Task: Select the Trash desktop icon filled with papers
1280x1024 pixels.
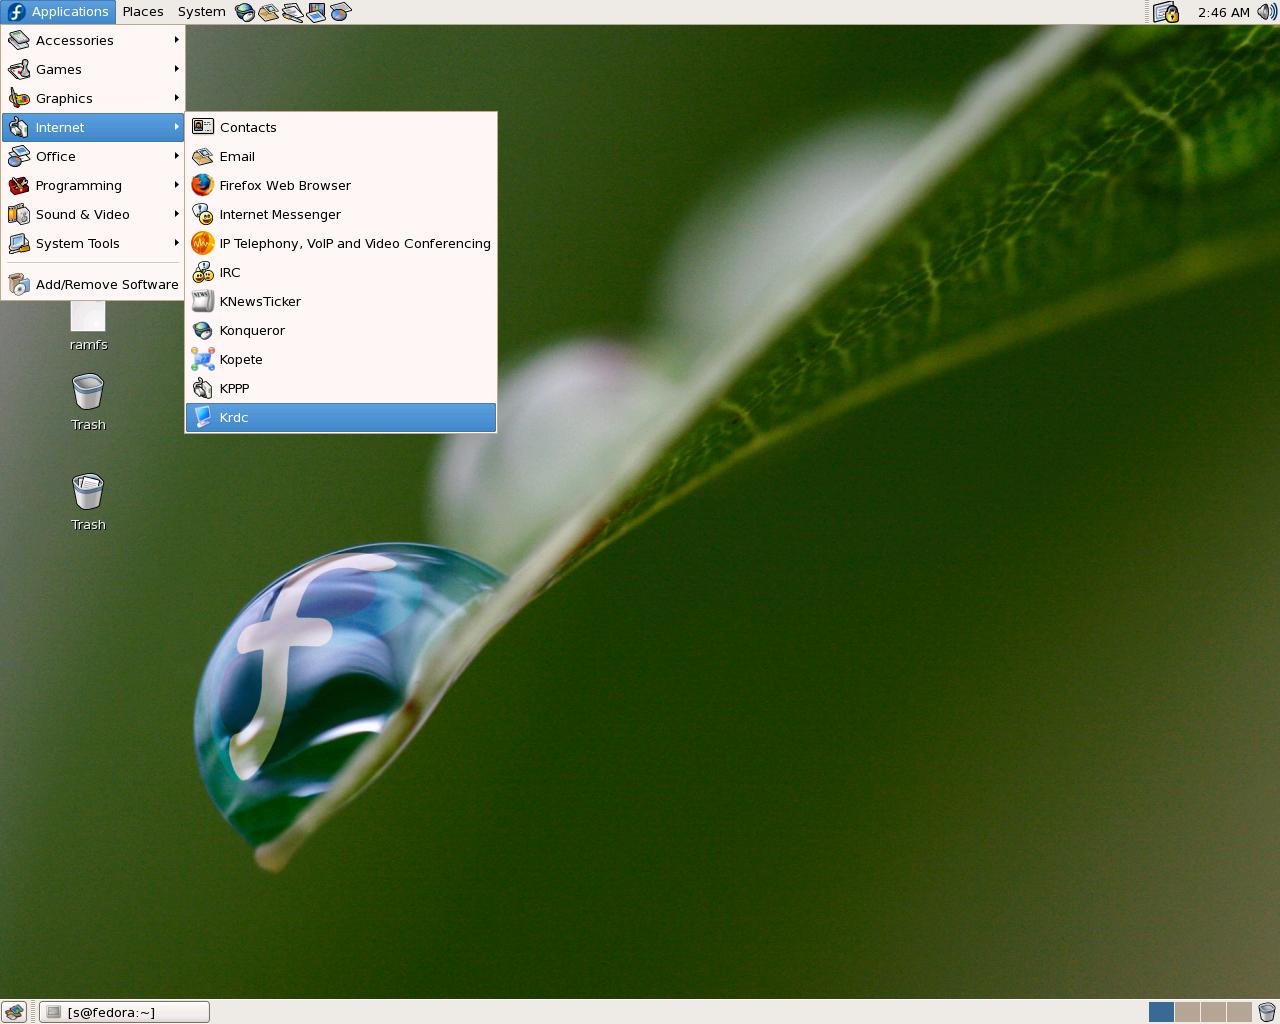Action: (88, 502)
